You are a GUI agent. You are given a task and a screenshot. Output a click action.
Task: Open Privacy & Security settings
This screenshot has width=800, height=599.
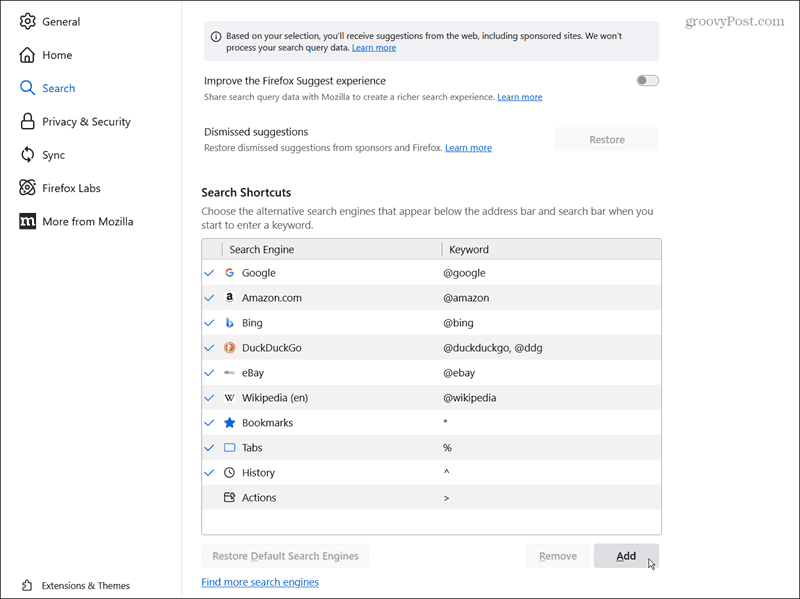[86, 121]
